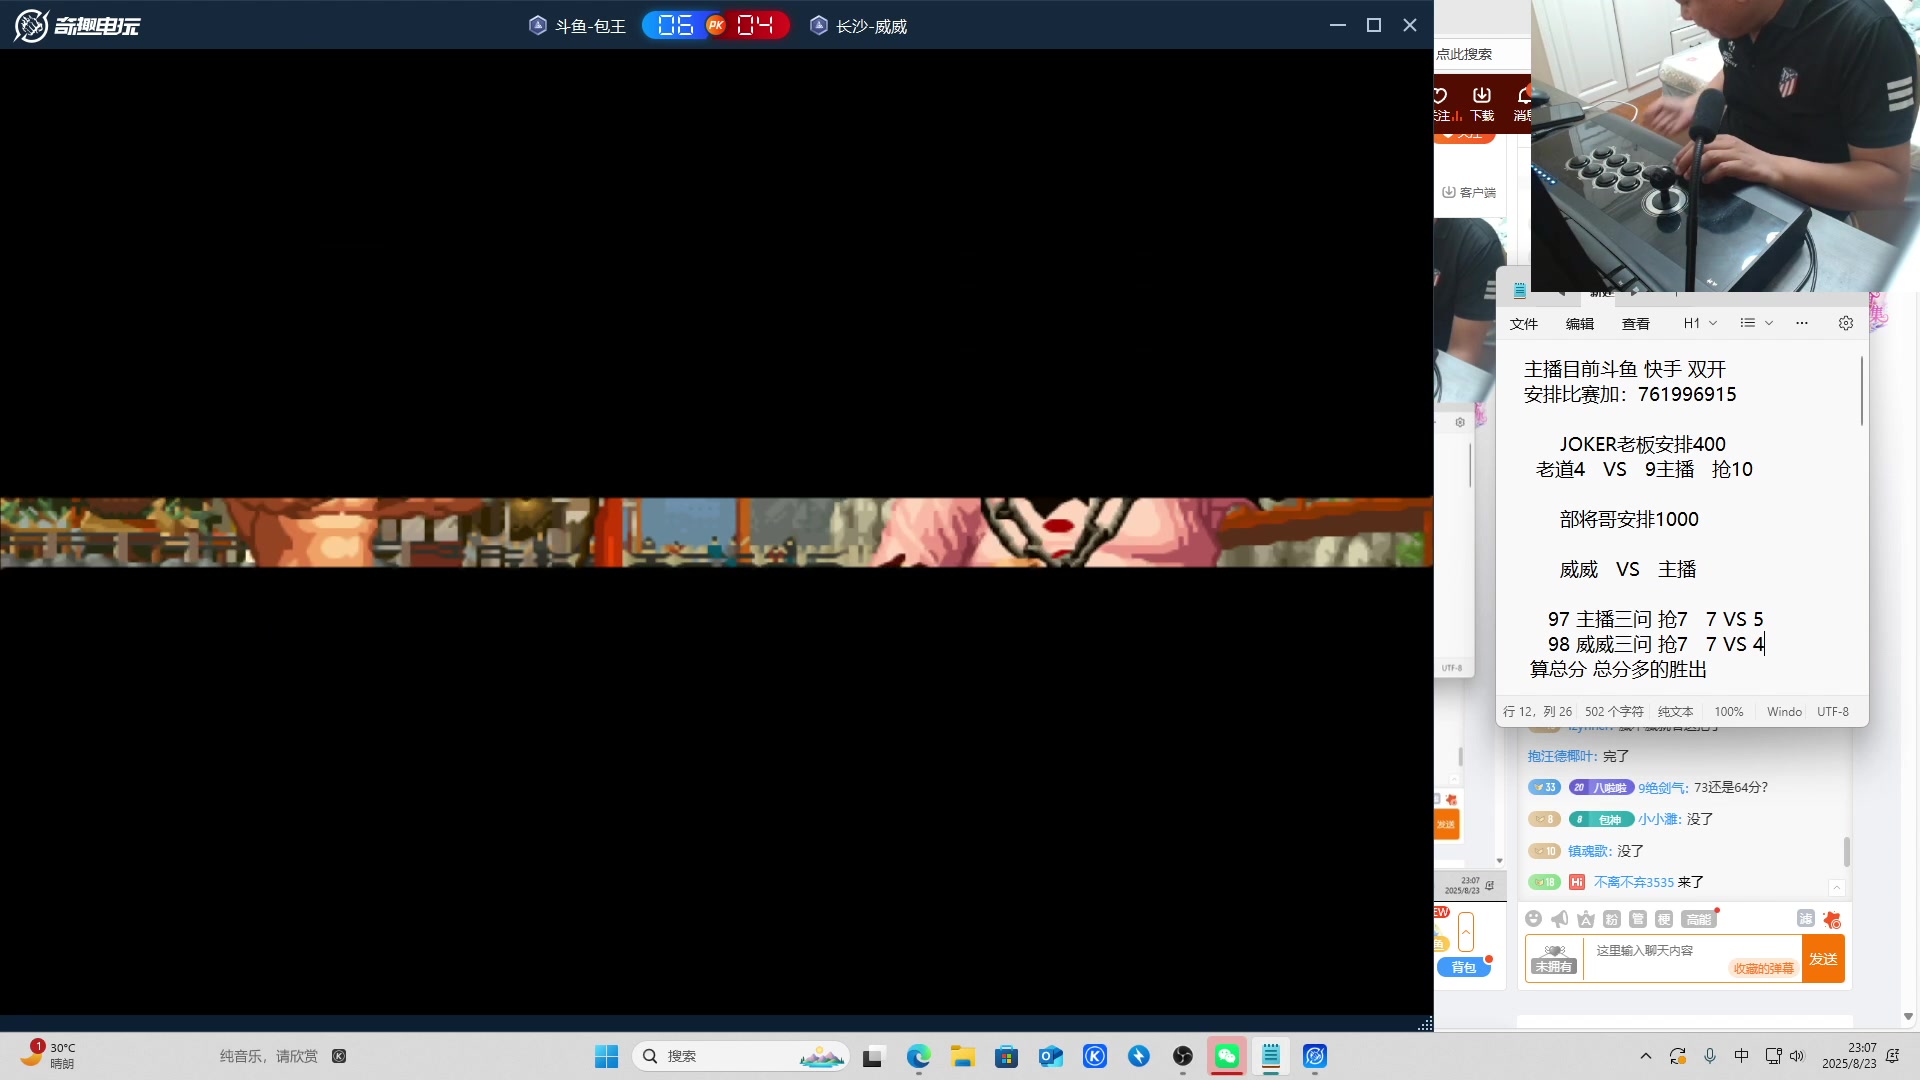1920x1080 pixels.
Task: Open OBS Studio from taskbar
Action: 1183,1056
